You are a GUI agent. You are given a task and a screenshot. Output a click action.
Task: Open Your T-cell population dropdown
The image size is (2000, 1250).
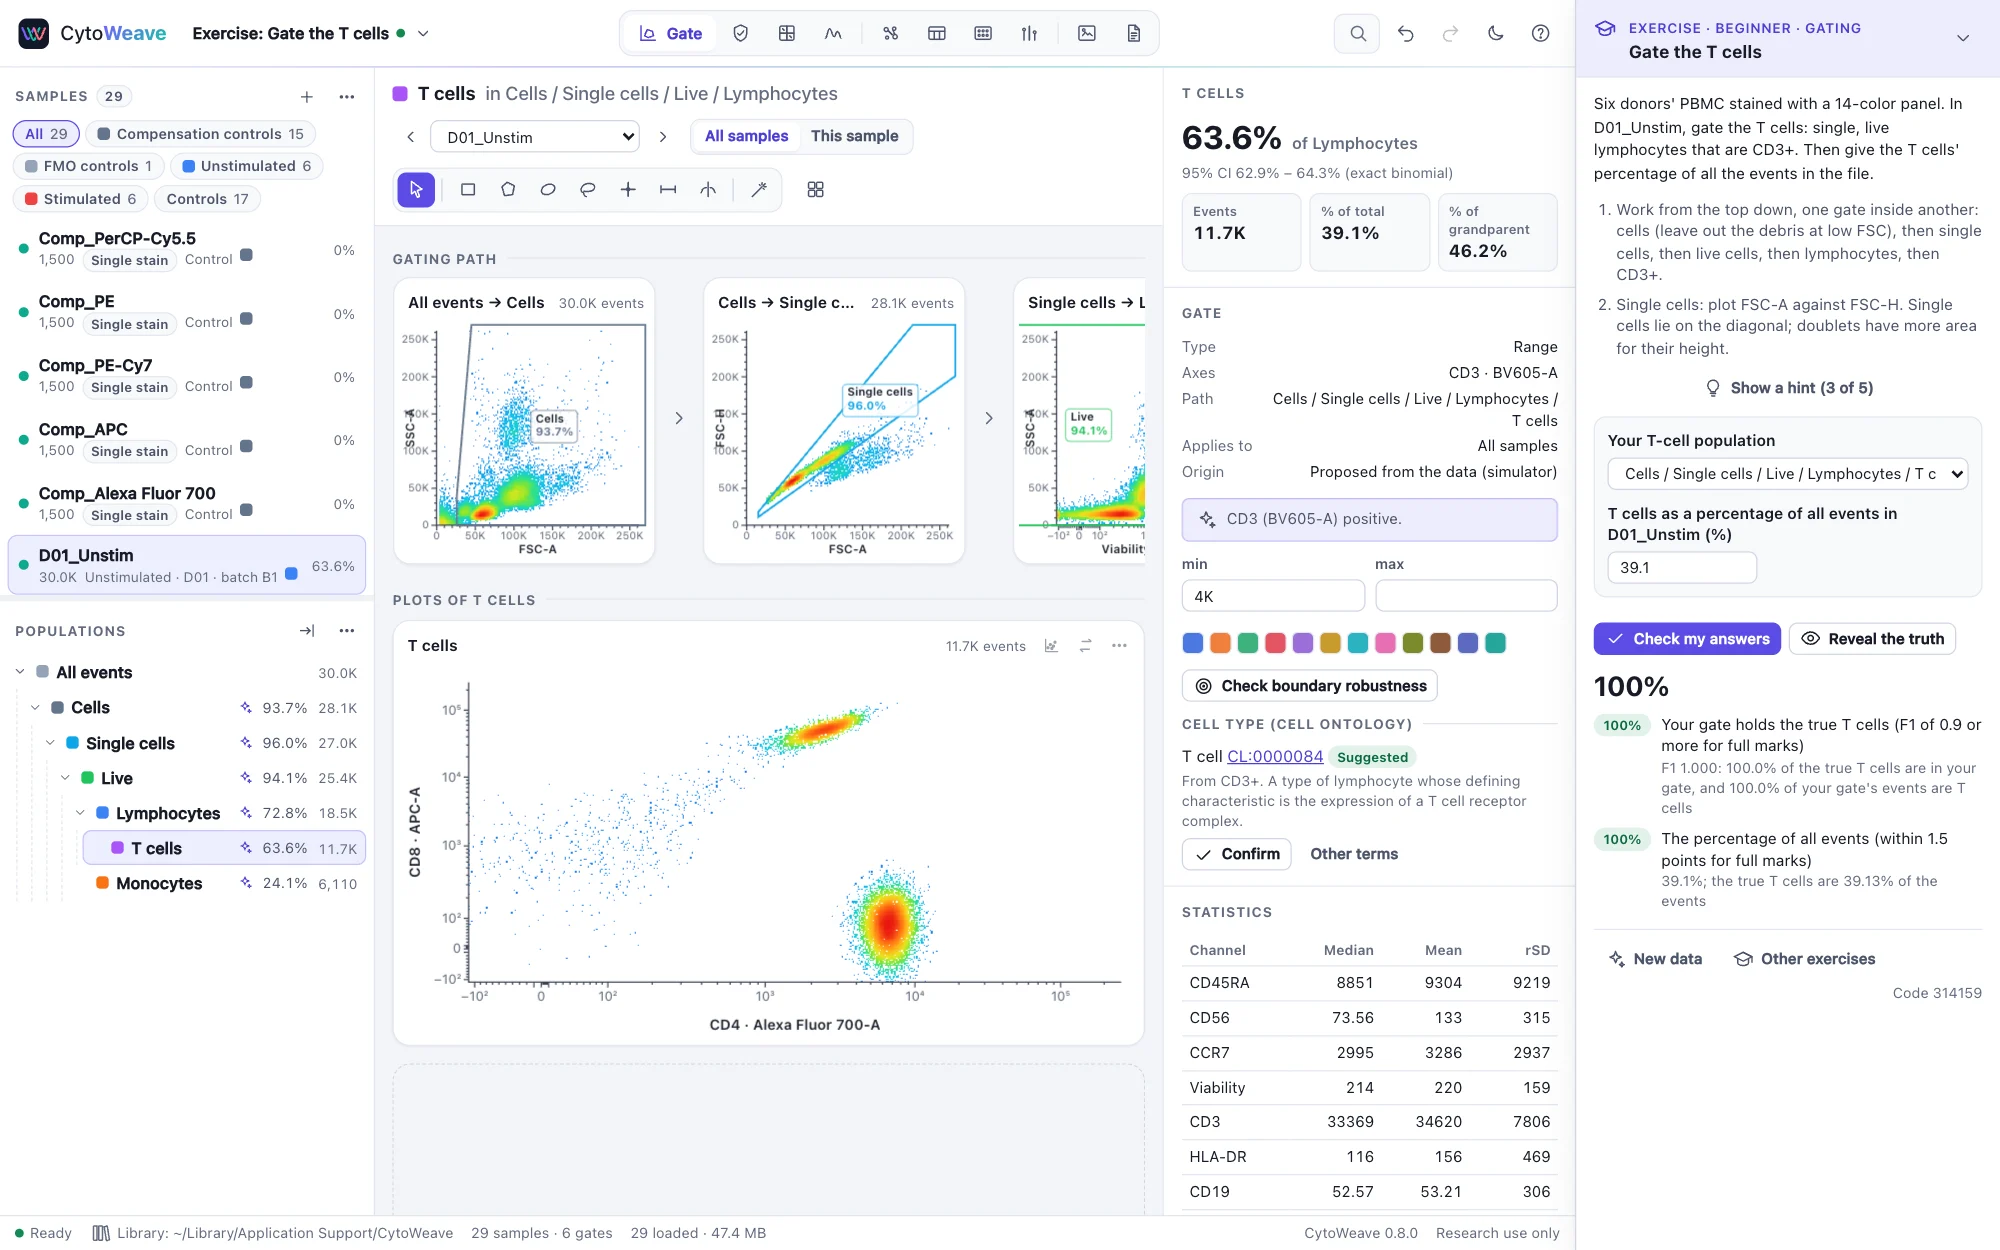click(1787, 474)
